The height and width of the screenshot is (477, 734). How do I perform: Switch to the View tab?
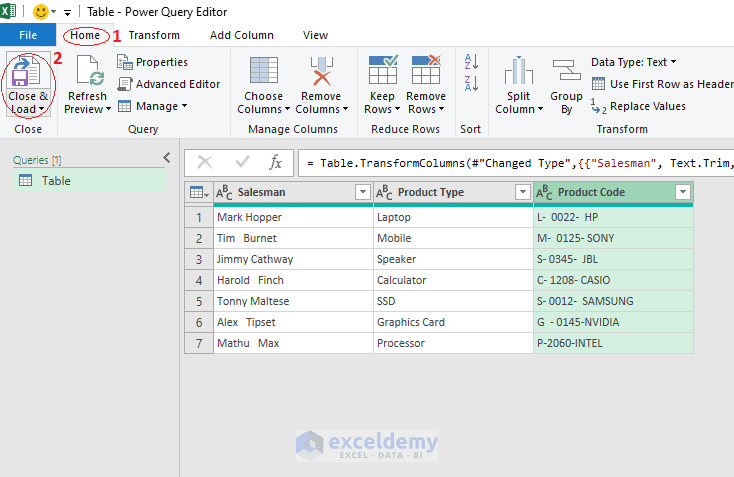(x=315, y=35)
